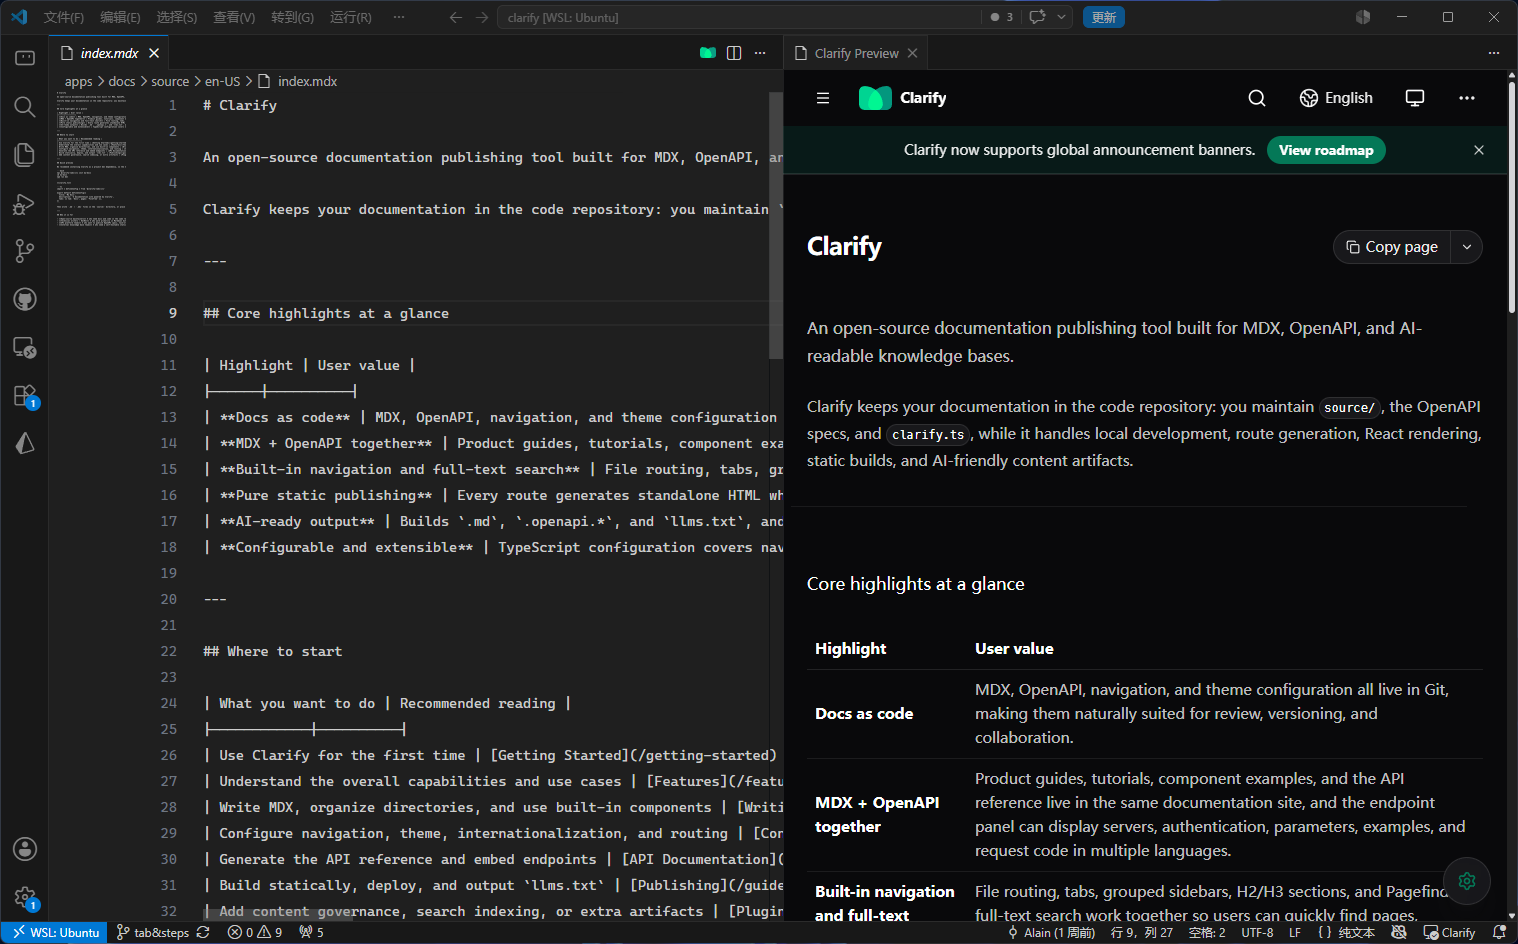Viewport: 1518px width, 944px height.
Task: Dismiss the announcement banner
Action: [1479, 150]
